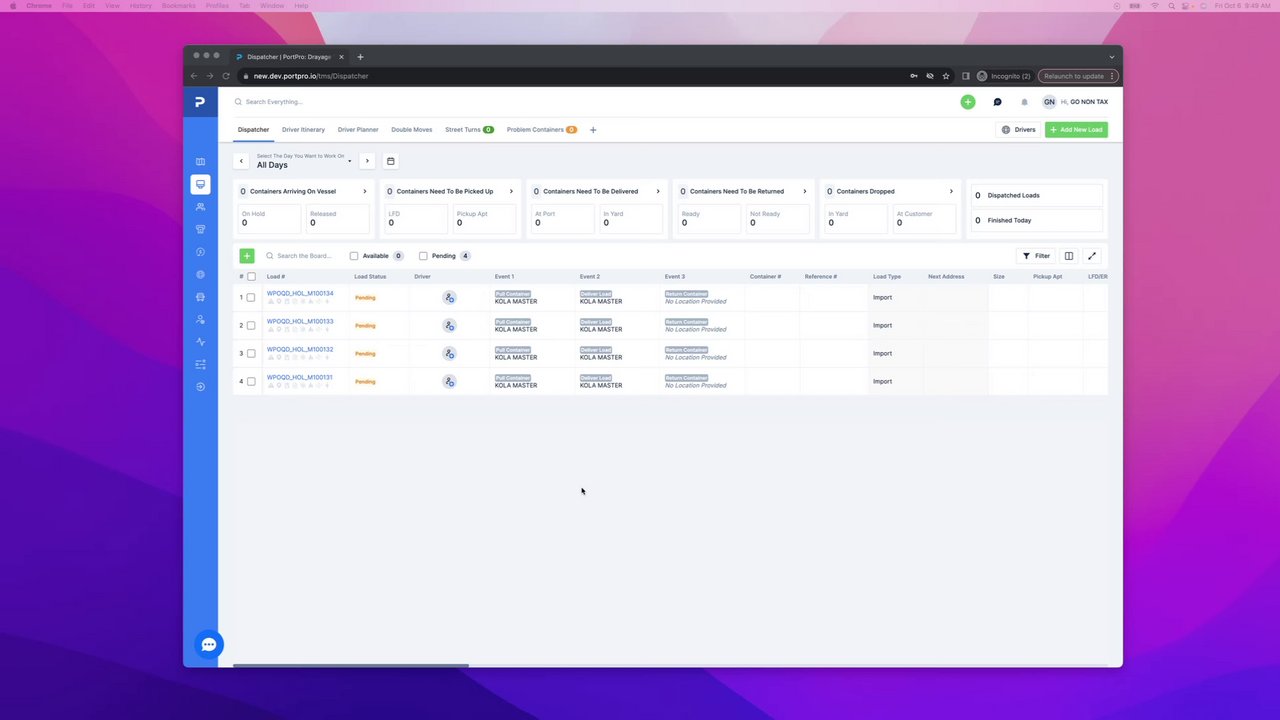Click the Drivers button
The height and width of the screenshot is (720, 1280).
tap(1018, 130)
